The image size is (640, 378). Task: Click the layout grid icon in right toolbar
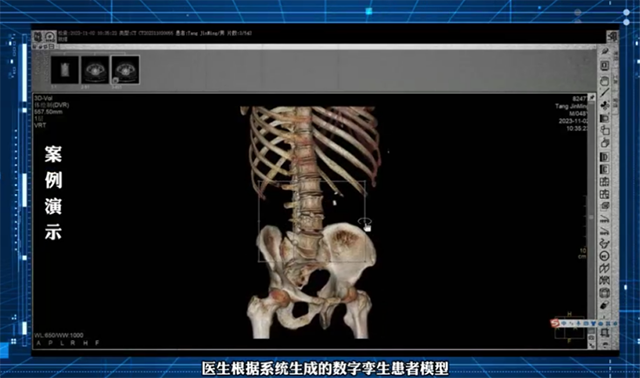604,181
